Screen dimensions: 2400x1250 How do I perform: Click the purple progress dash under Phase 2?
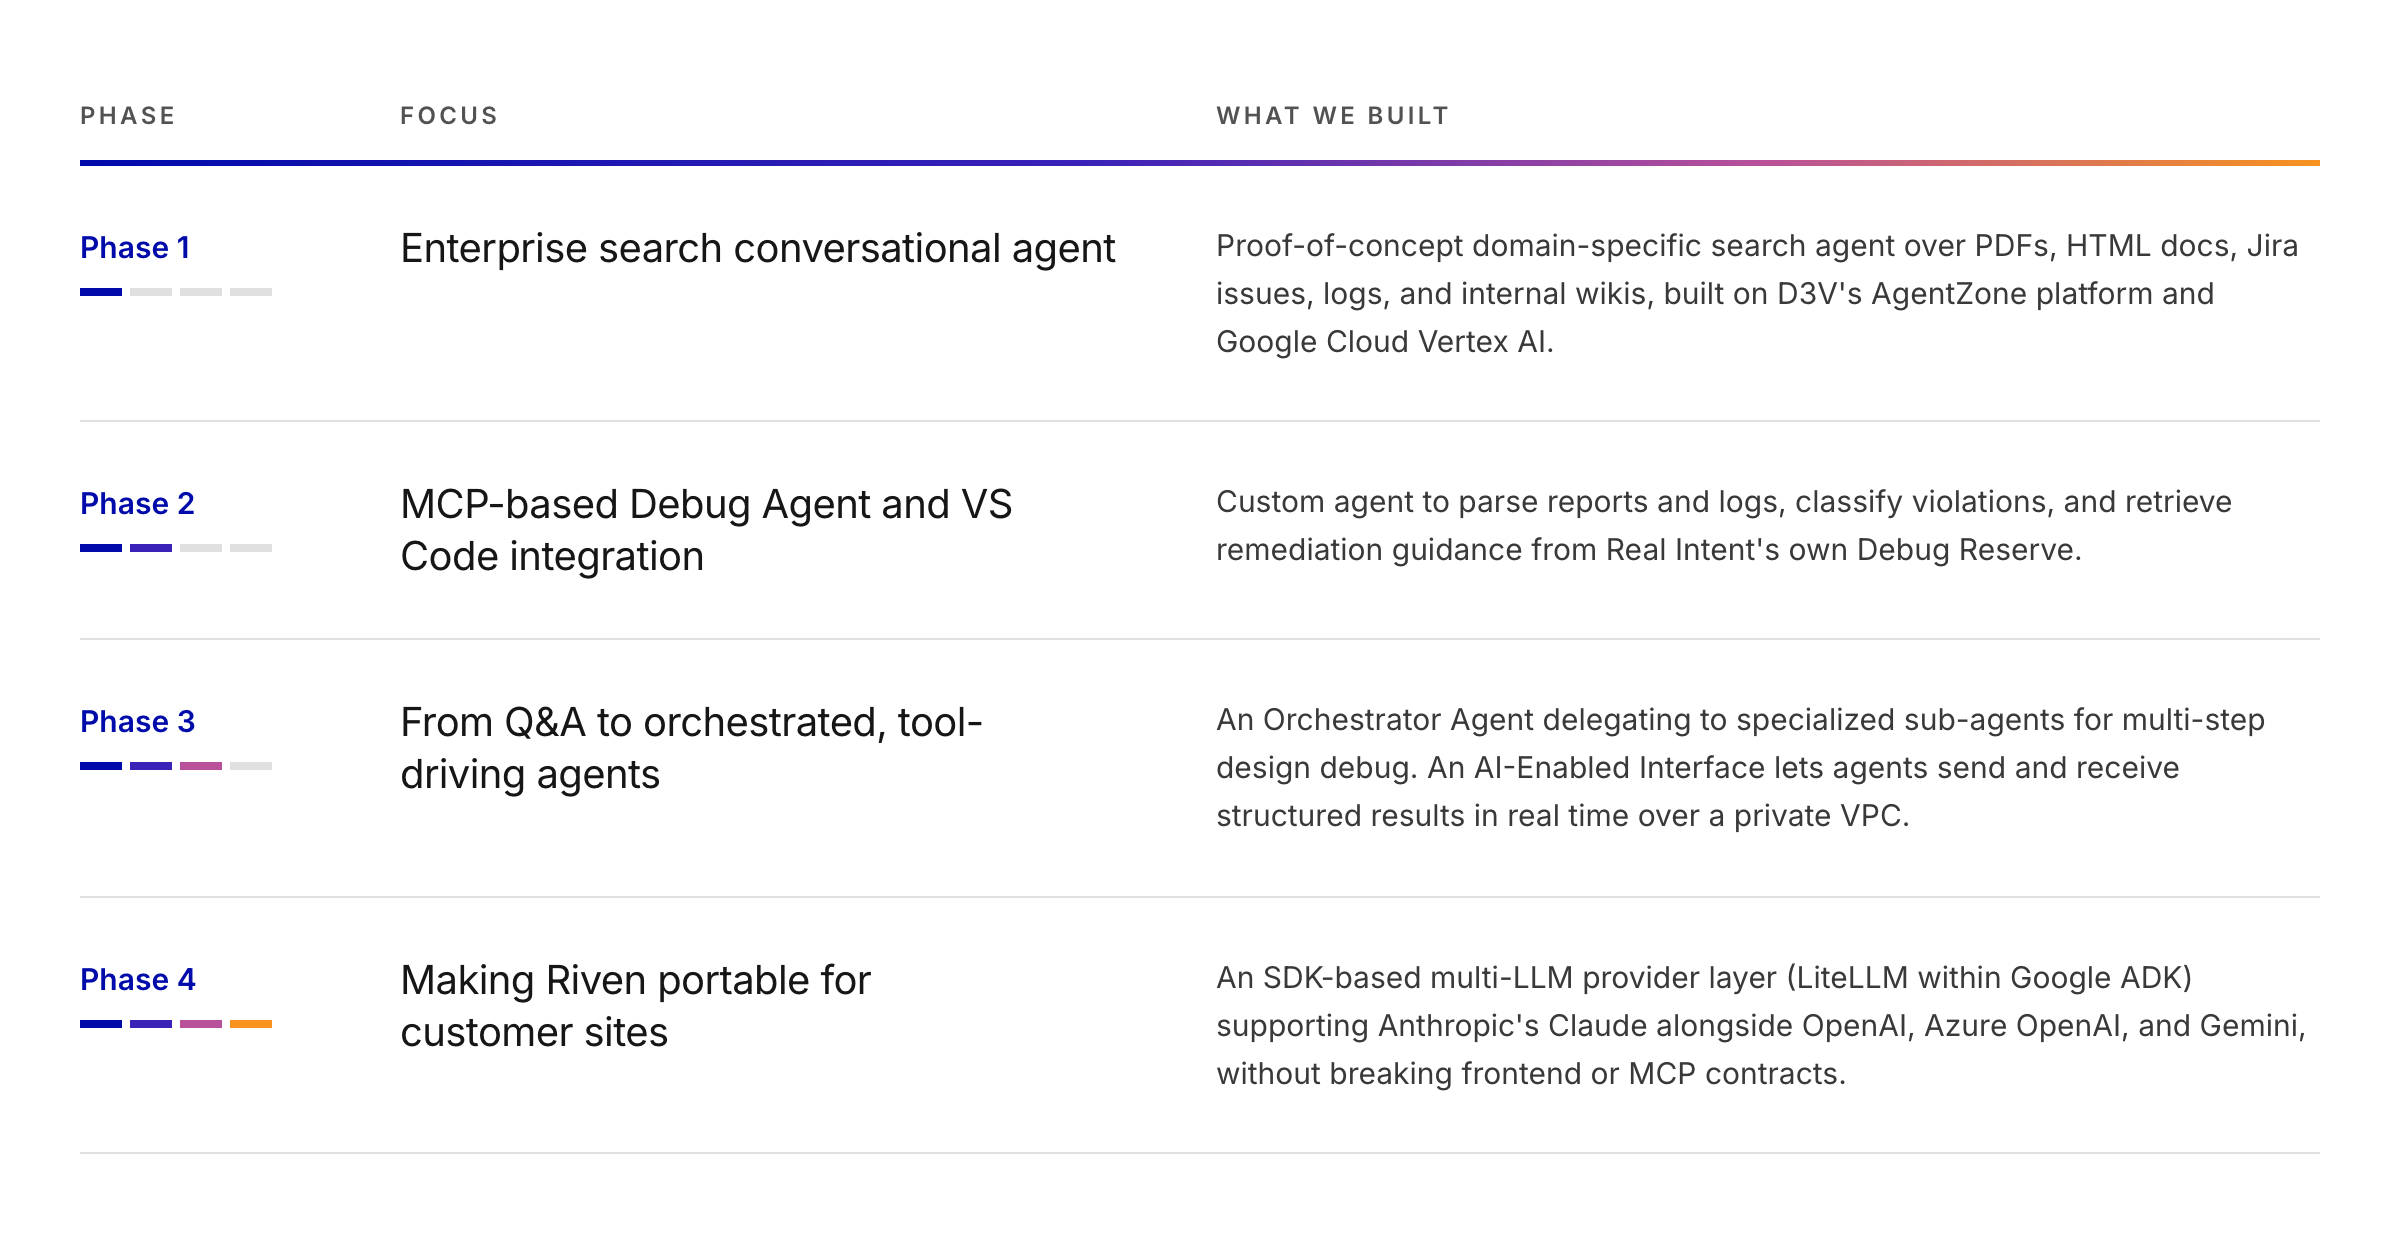pos(151,548)
